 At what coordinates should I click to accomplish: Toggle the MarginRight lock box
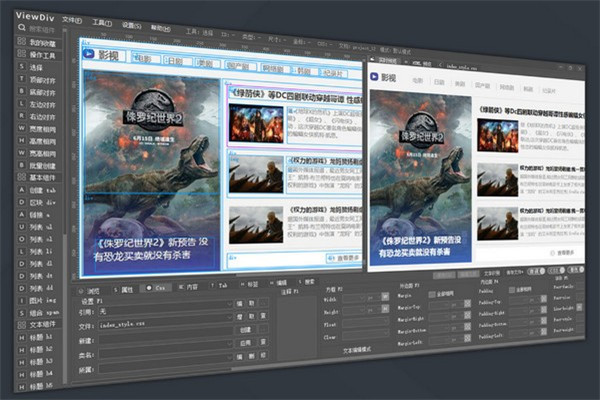(x=467, y=315)
